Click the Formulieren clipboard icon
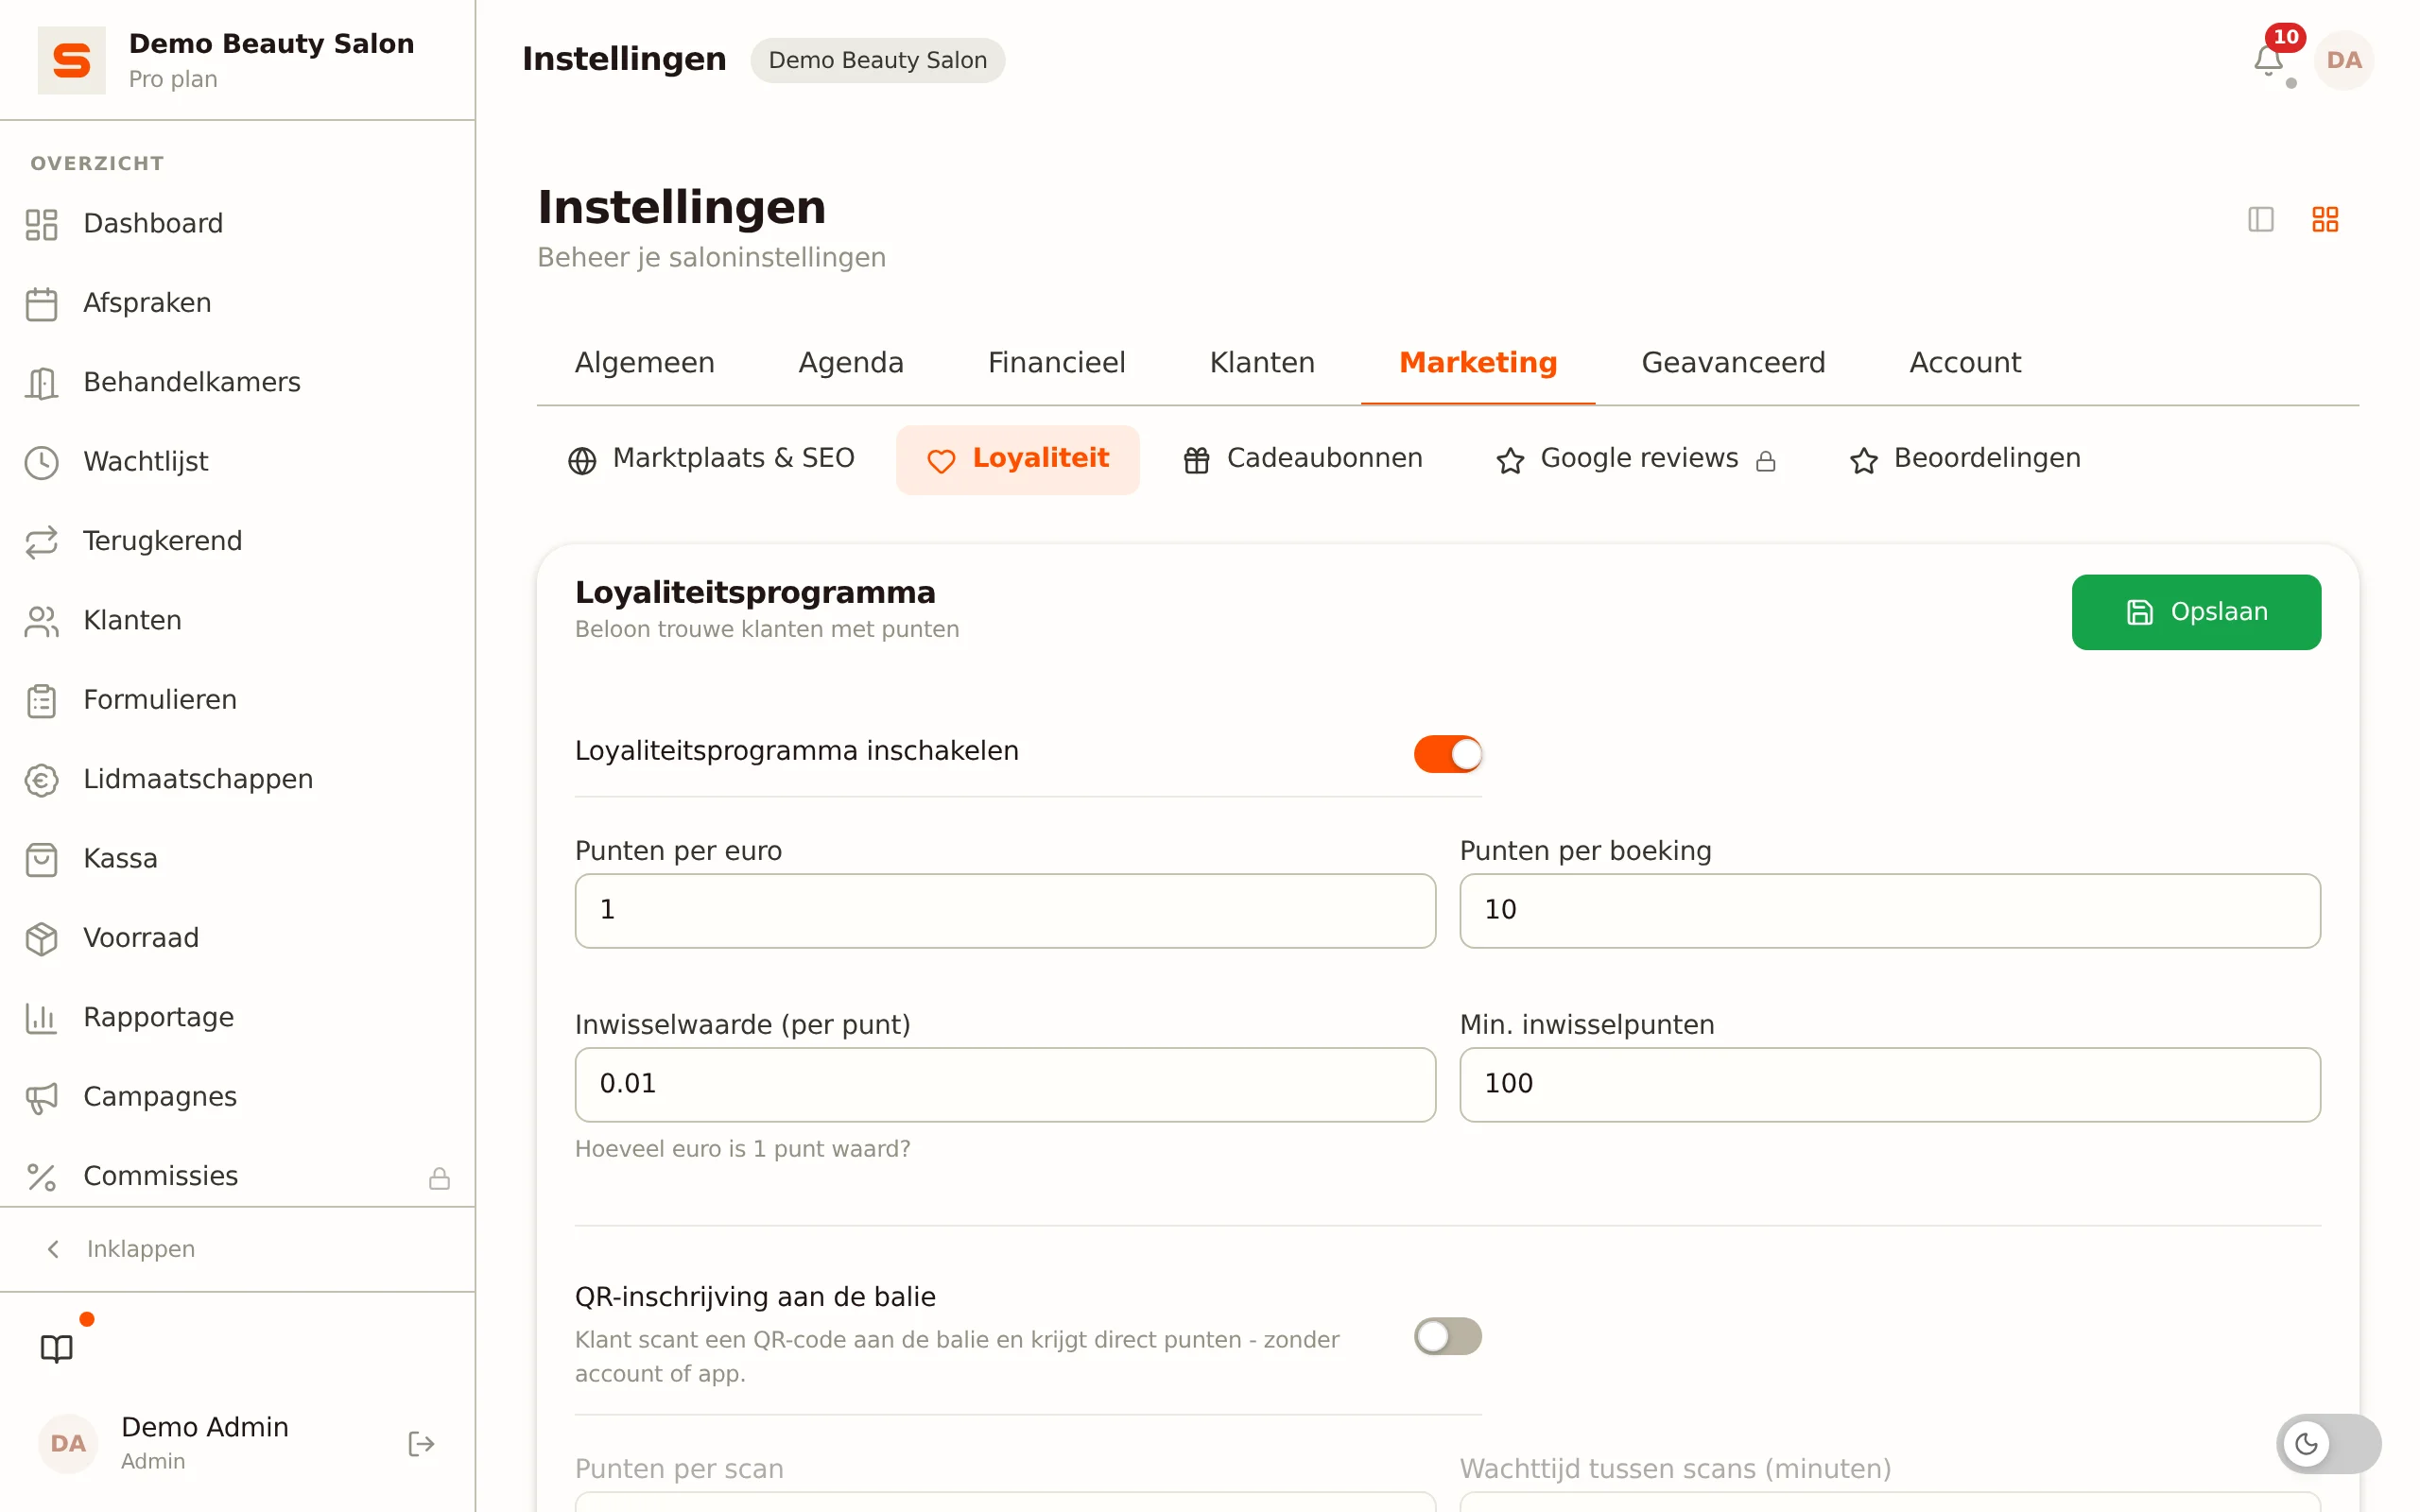 point(41,701)
